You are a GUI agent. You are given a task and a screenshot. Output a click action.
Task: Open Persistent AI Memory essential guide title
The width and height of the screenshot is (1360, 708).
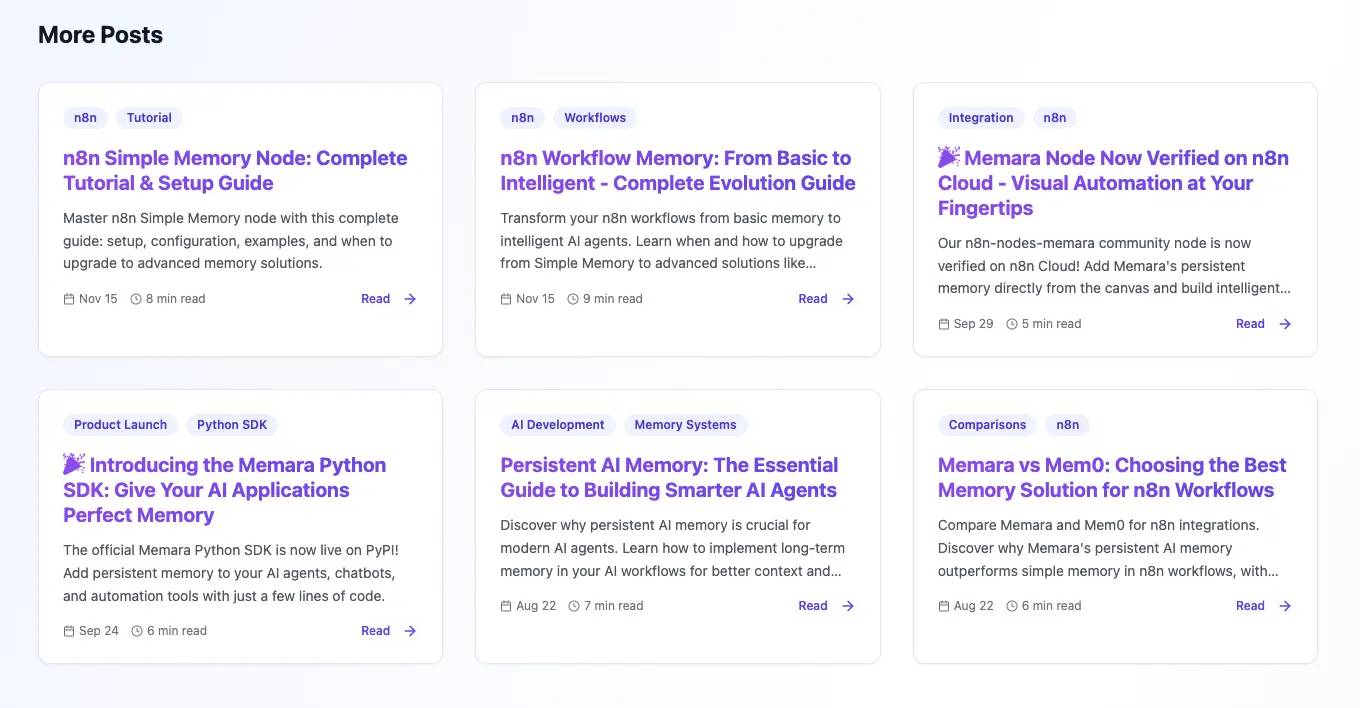[669, 477]
